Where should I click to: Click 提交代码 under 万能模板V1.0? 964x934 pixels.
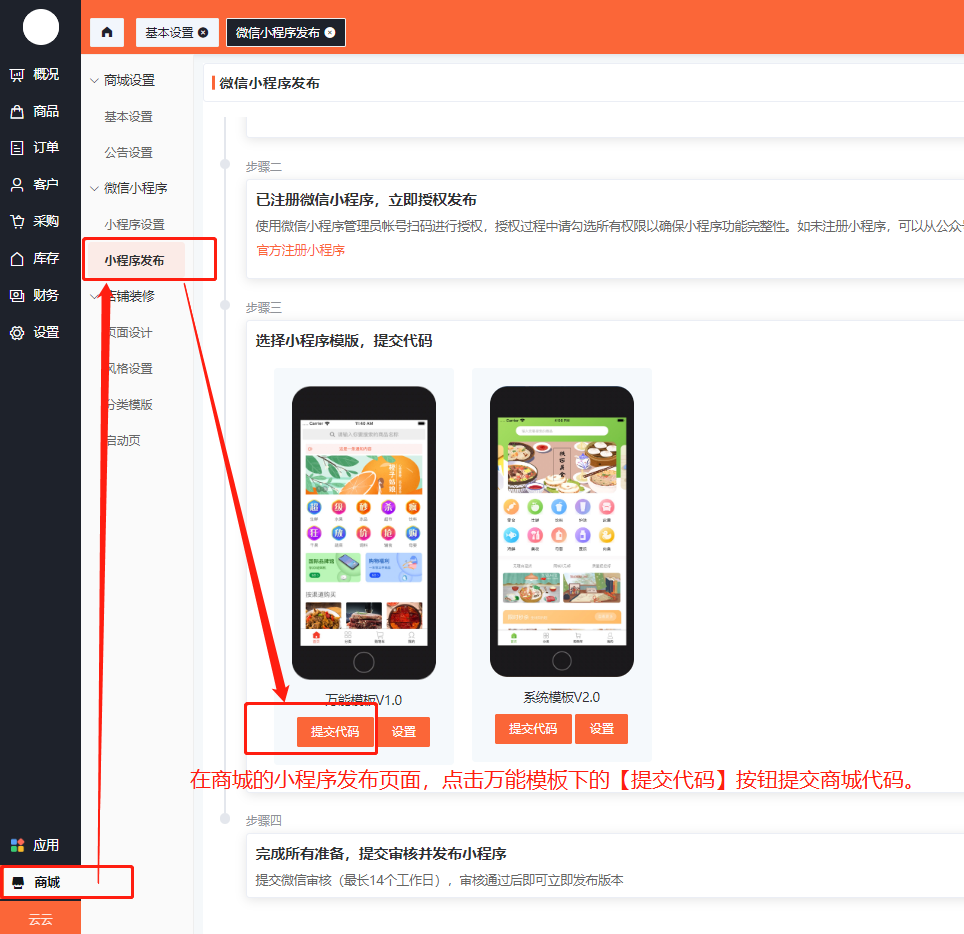[335, 732]
